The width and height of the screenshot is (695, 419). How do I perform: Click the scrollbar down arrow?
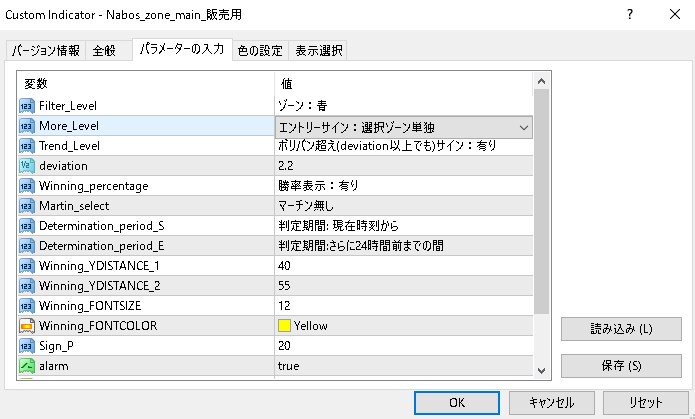point(541,371)
